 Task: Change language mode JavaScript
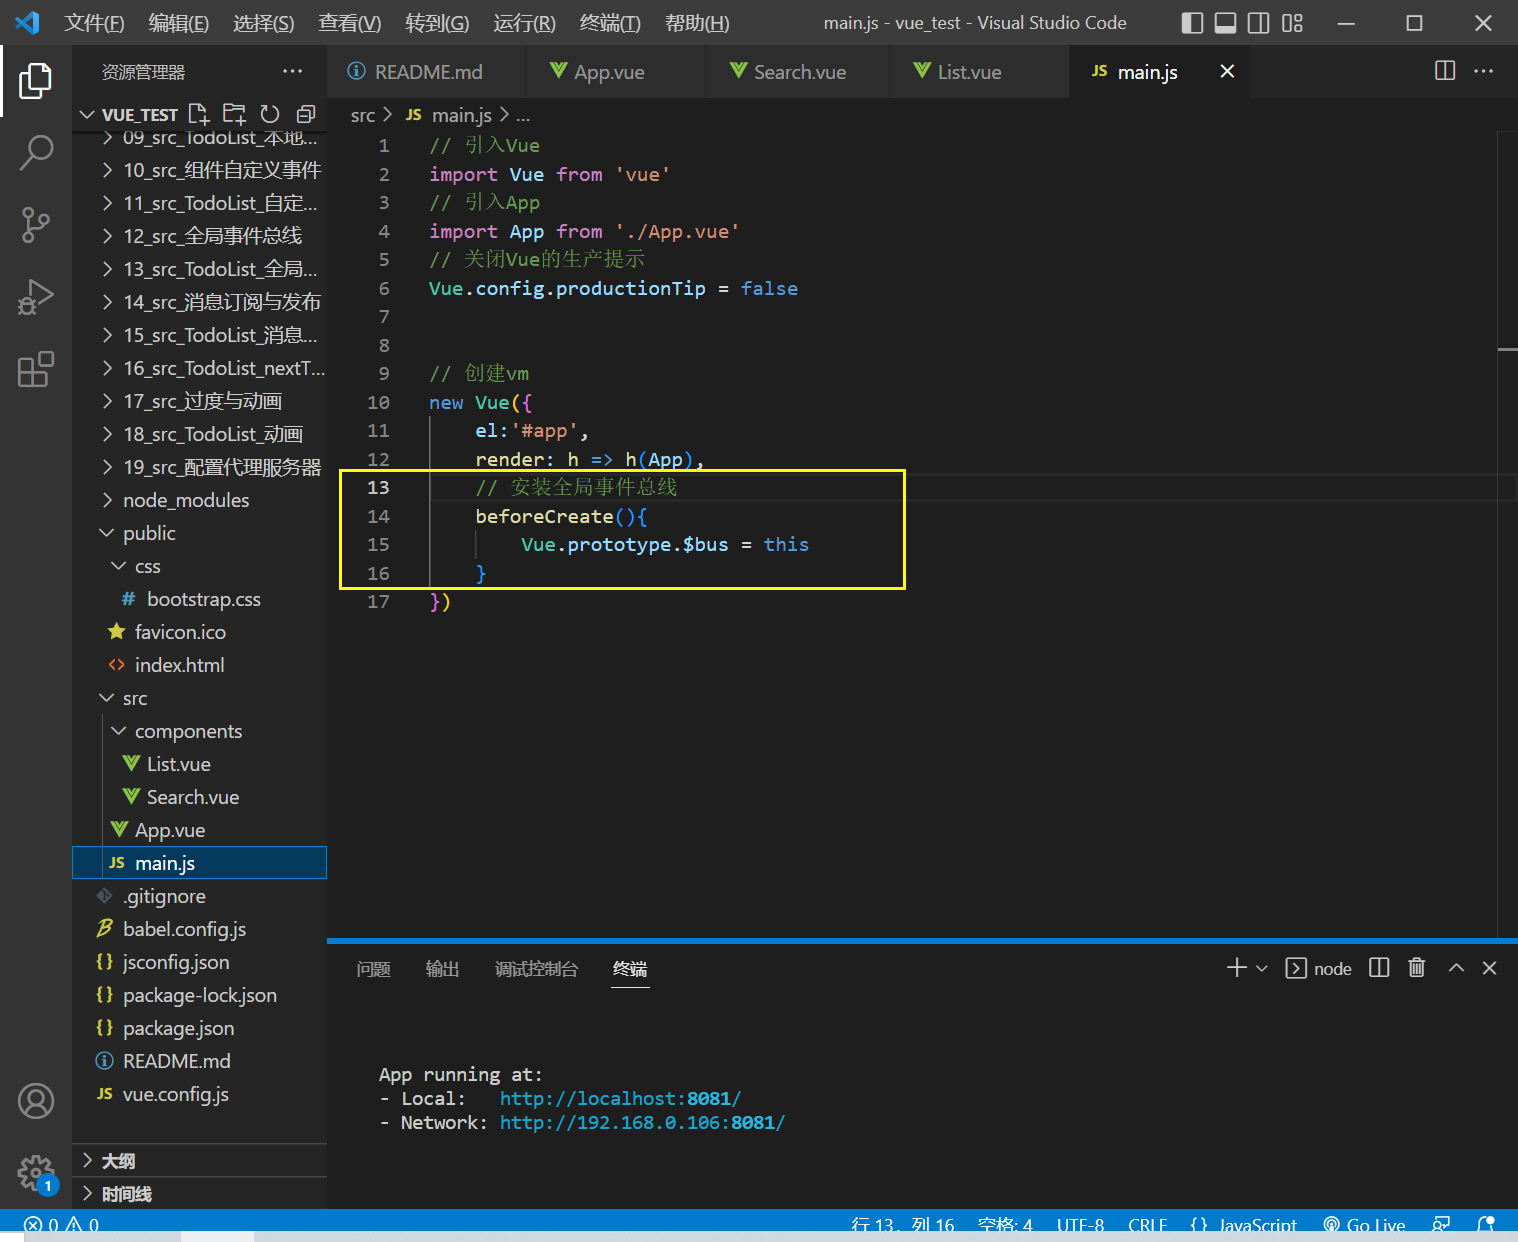[x=1244, y=1225]
